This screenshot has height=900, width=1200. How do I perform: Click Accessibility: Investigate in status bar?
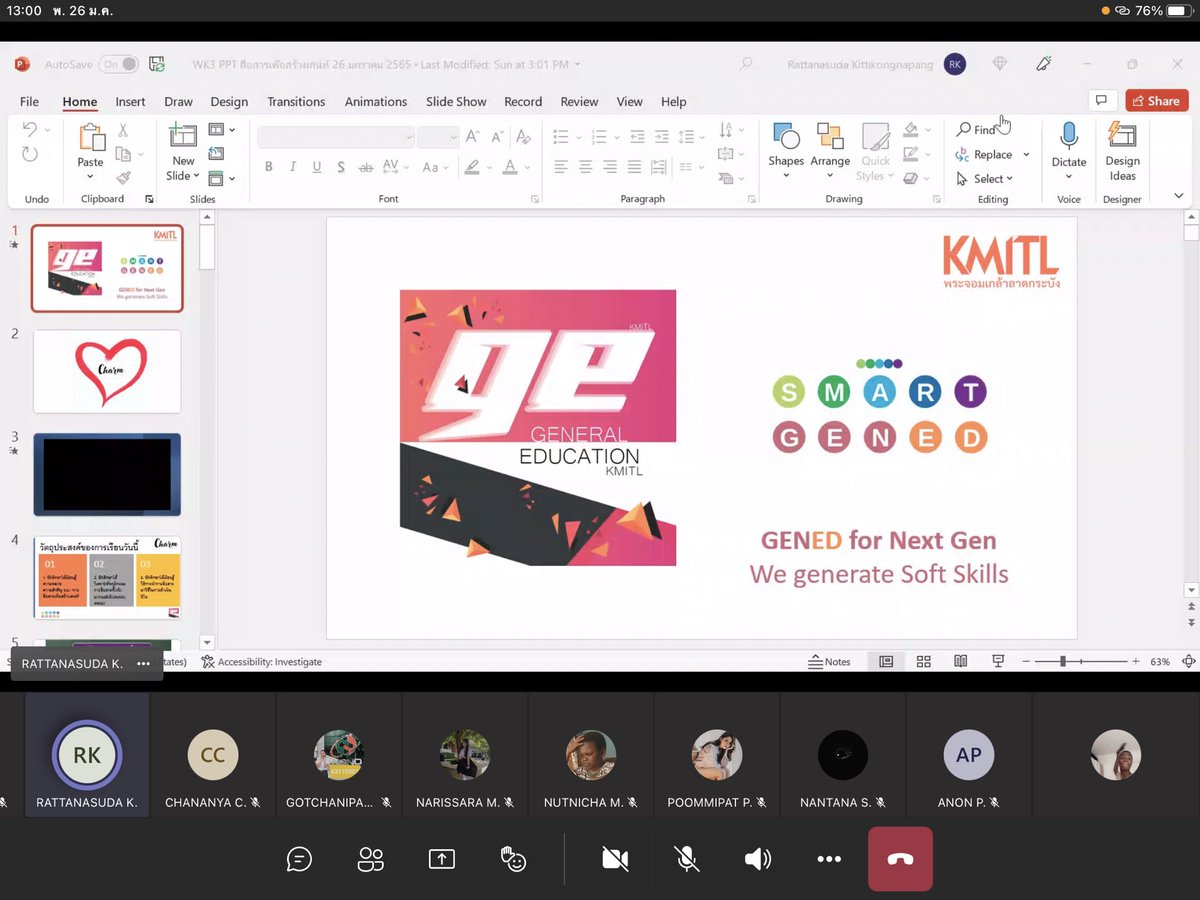pyautogui.click(x=262, y=662)
